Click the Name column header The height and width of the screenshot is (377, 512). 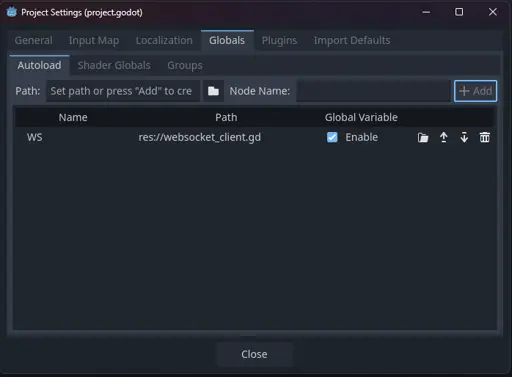tap(73, 117)
